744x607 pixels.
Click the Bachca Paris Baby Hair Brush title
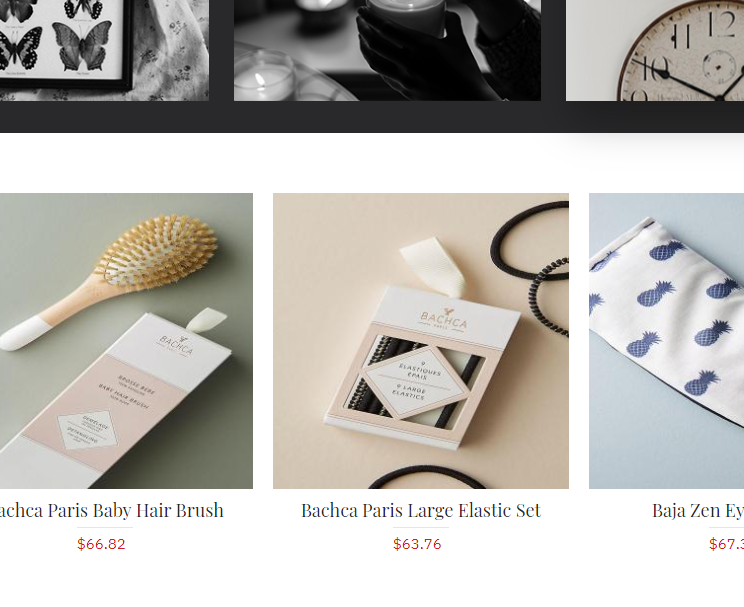[110, 511]
